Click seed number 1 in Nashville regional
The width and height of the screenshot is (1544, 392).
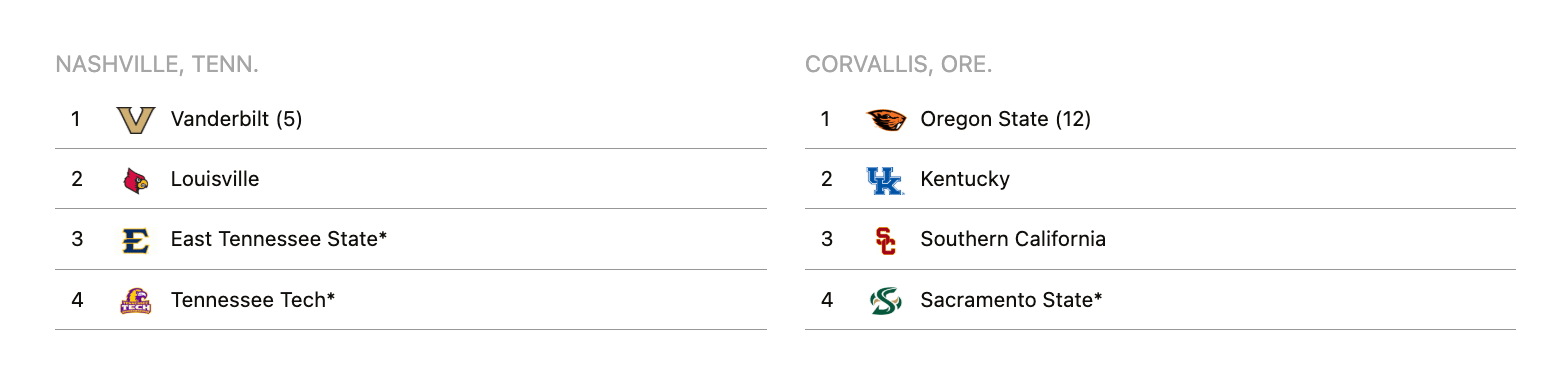click(x=76, y=119)
